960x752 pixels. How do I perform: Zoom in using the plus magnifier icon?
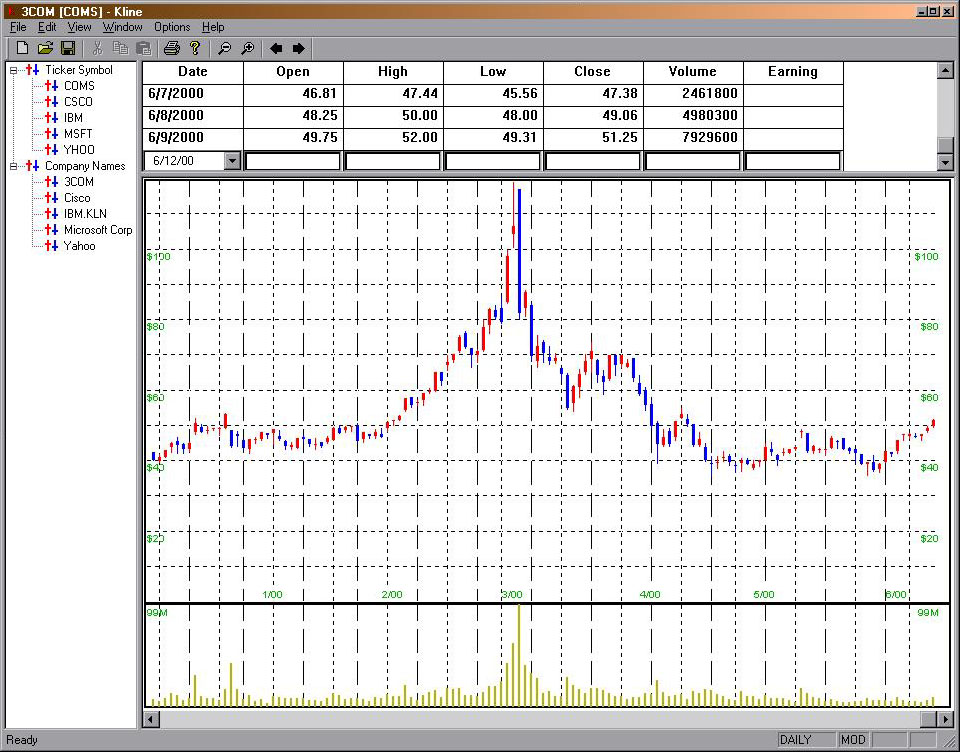pos(247,48)
